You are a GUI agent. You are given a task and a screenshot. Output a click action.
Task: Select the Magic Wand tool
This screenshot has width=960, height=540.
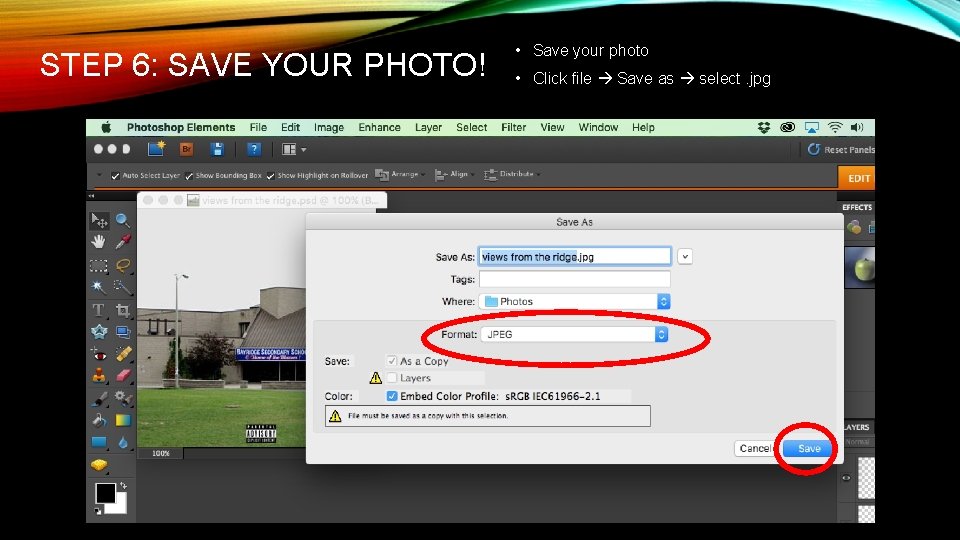(99, 287)
